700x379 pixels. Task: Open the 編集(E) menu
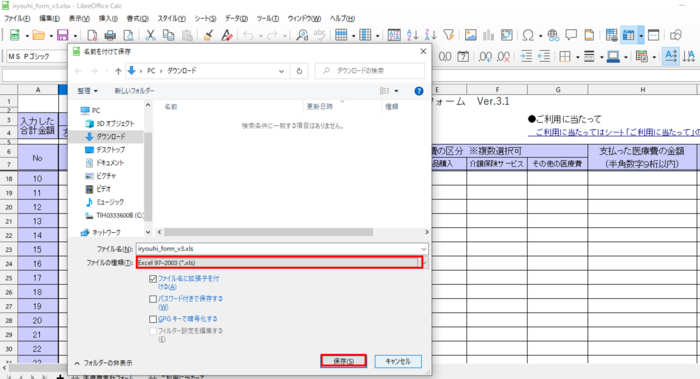tap(49, 18)
